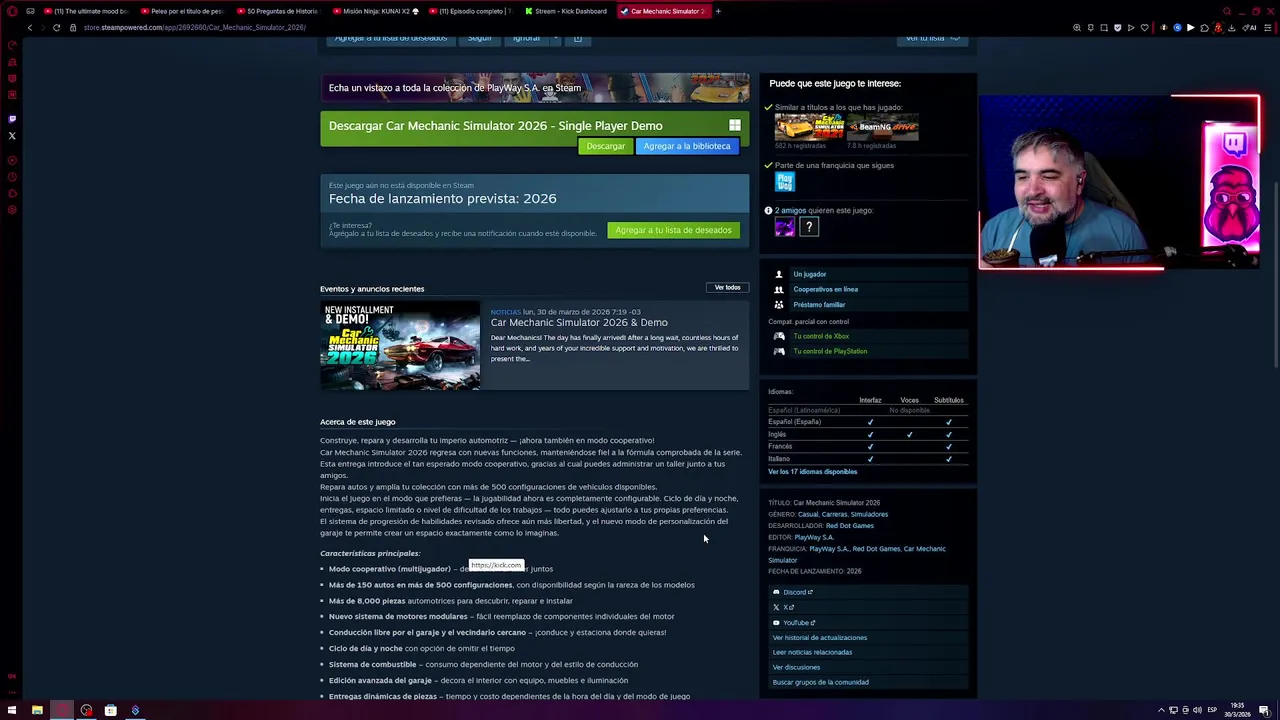Open 'Ver discusiones' link
Screen dimensions: 1280x720
tap(796, 667)
